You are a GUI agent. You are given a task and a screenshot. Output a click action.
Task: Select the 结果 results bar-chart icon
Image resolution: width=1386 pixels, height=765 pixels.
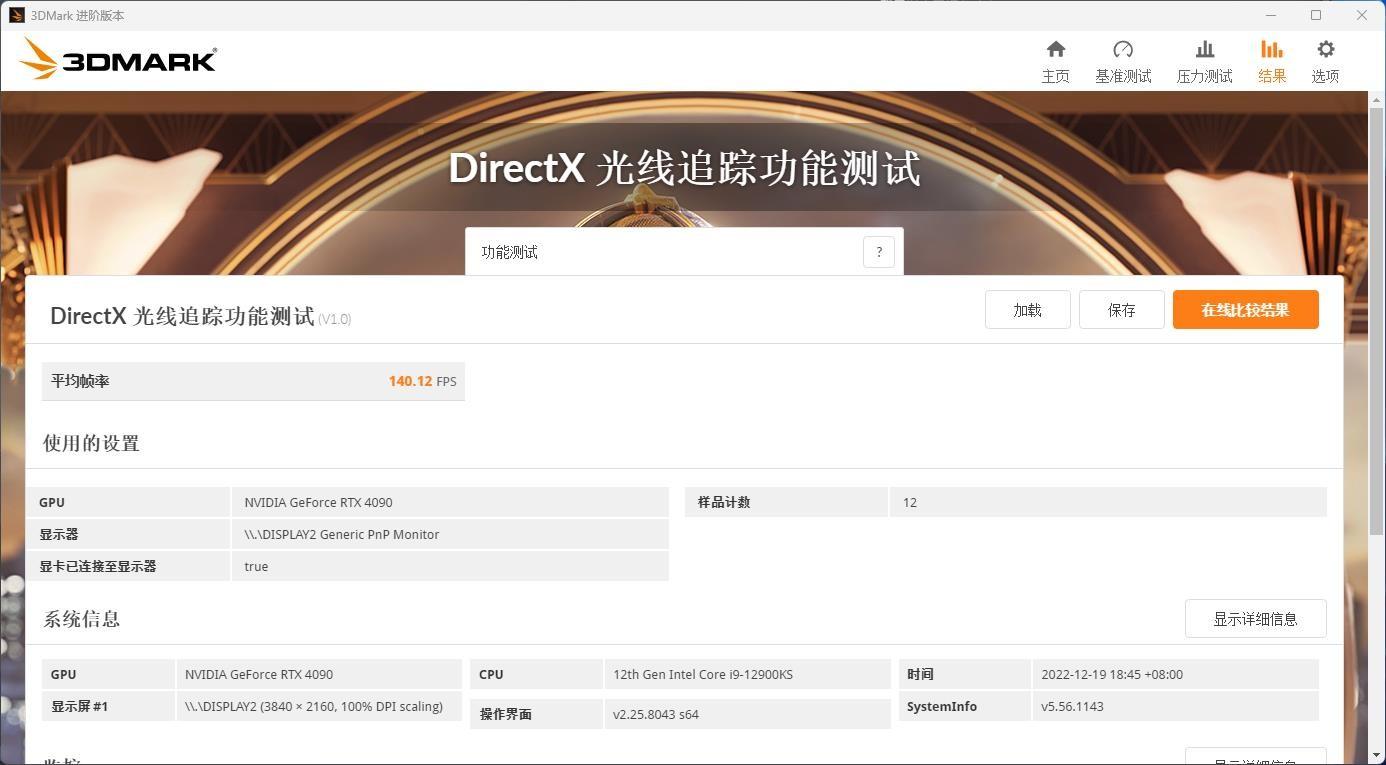pyautogui.click(x=1271, y=50)
